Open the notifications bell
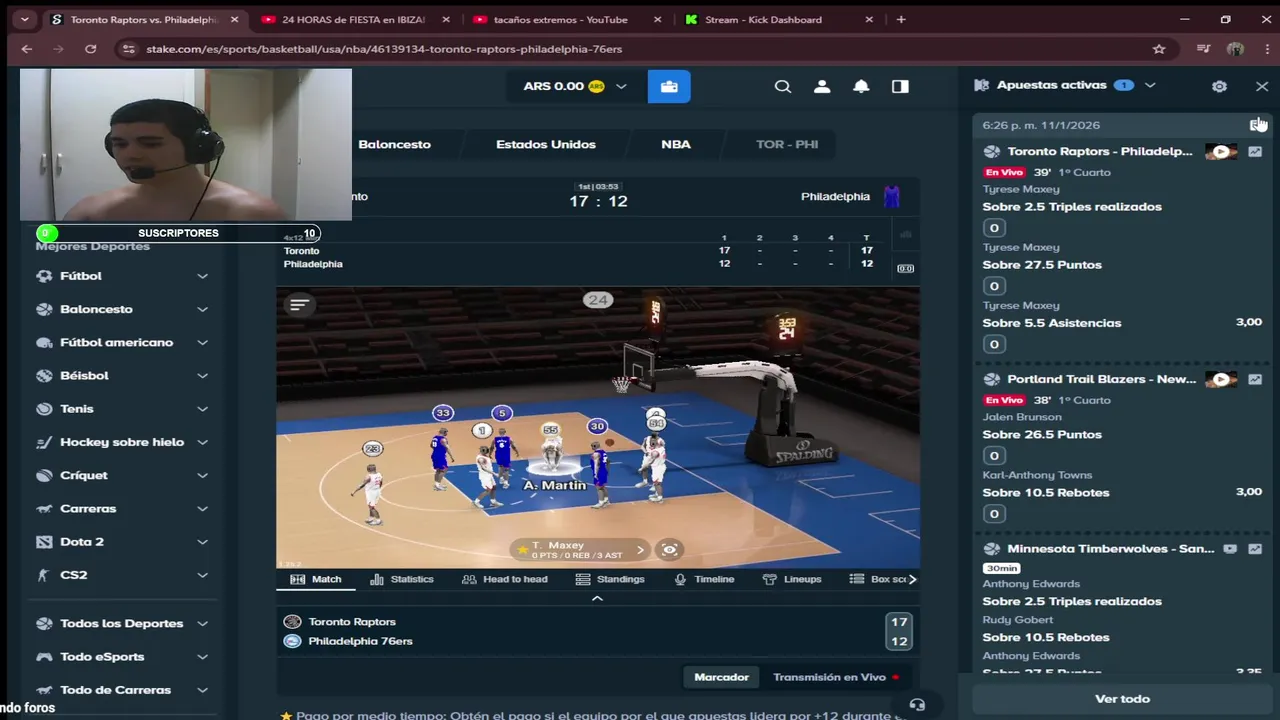Image resolution: width=1280 pixels, height=720 pixels. [861, 87]
